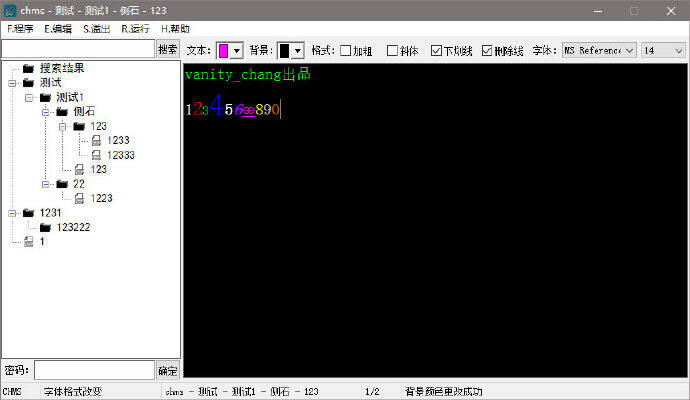Enable the 加粗 bold checkbox
690x400 pixels.
point(346,50)
